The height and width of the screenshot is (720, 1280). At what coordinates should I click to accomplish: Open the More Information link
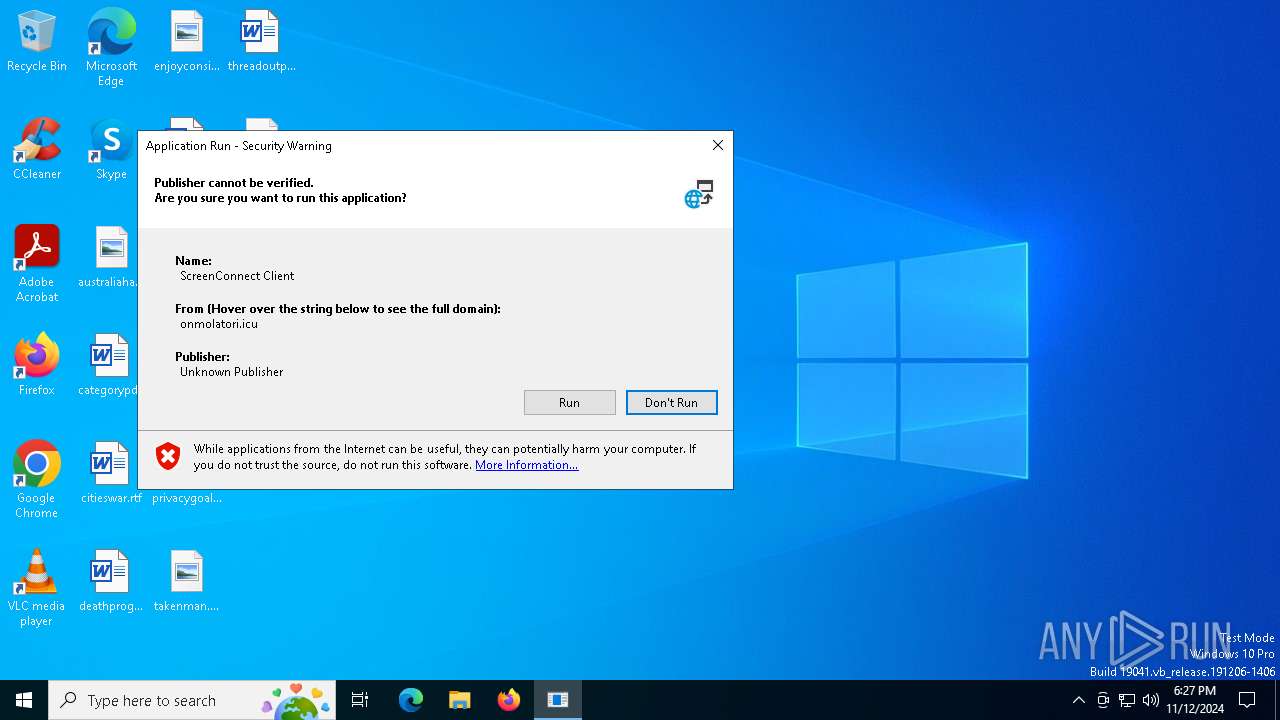[x=526, y=465]
